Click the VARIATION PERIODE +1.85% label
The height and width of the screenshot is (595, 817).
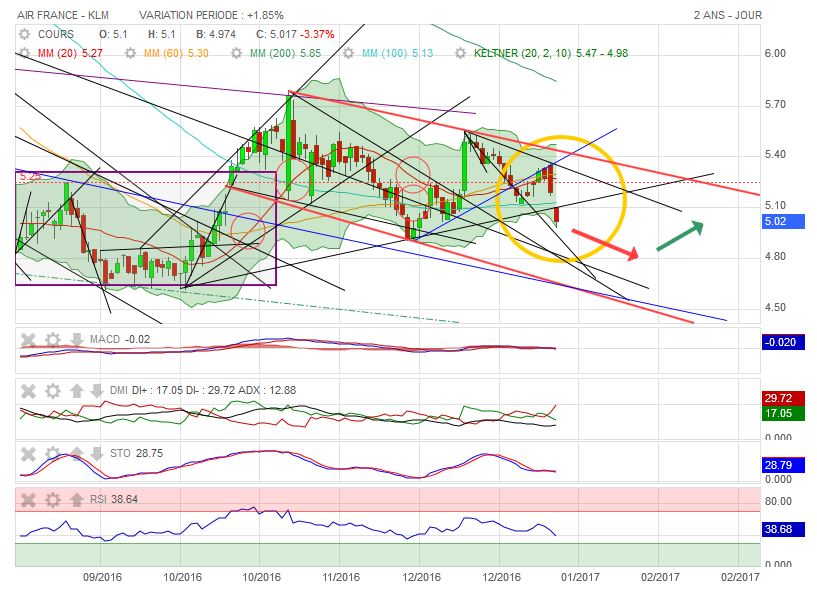(212, 15)
